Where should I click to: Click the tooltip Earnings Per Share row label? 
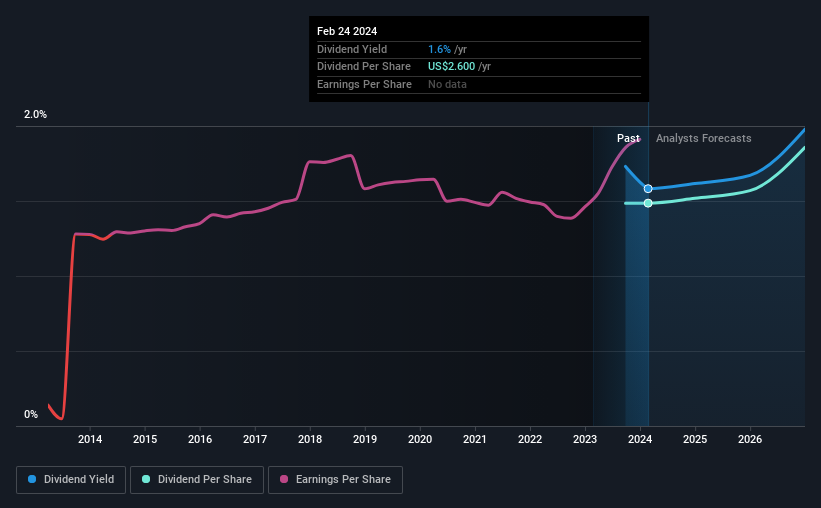click(364, 84)
